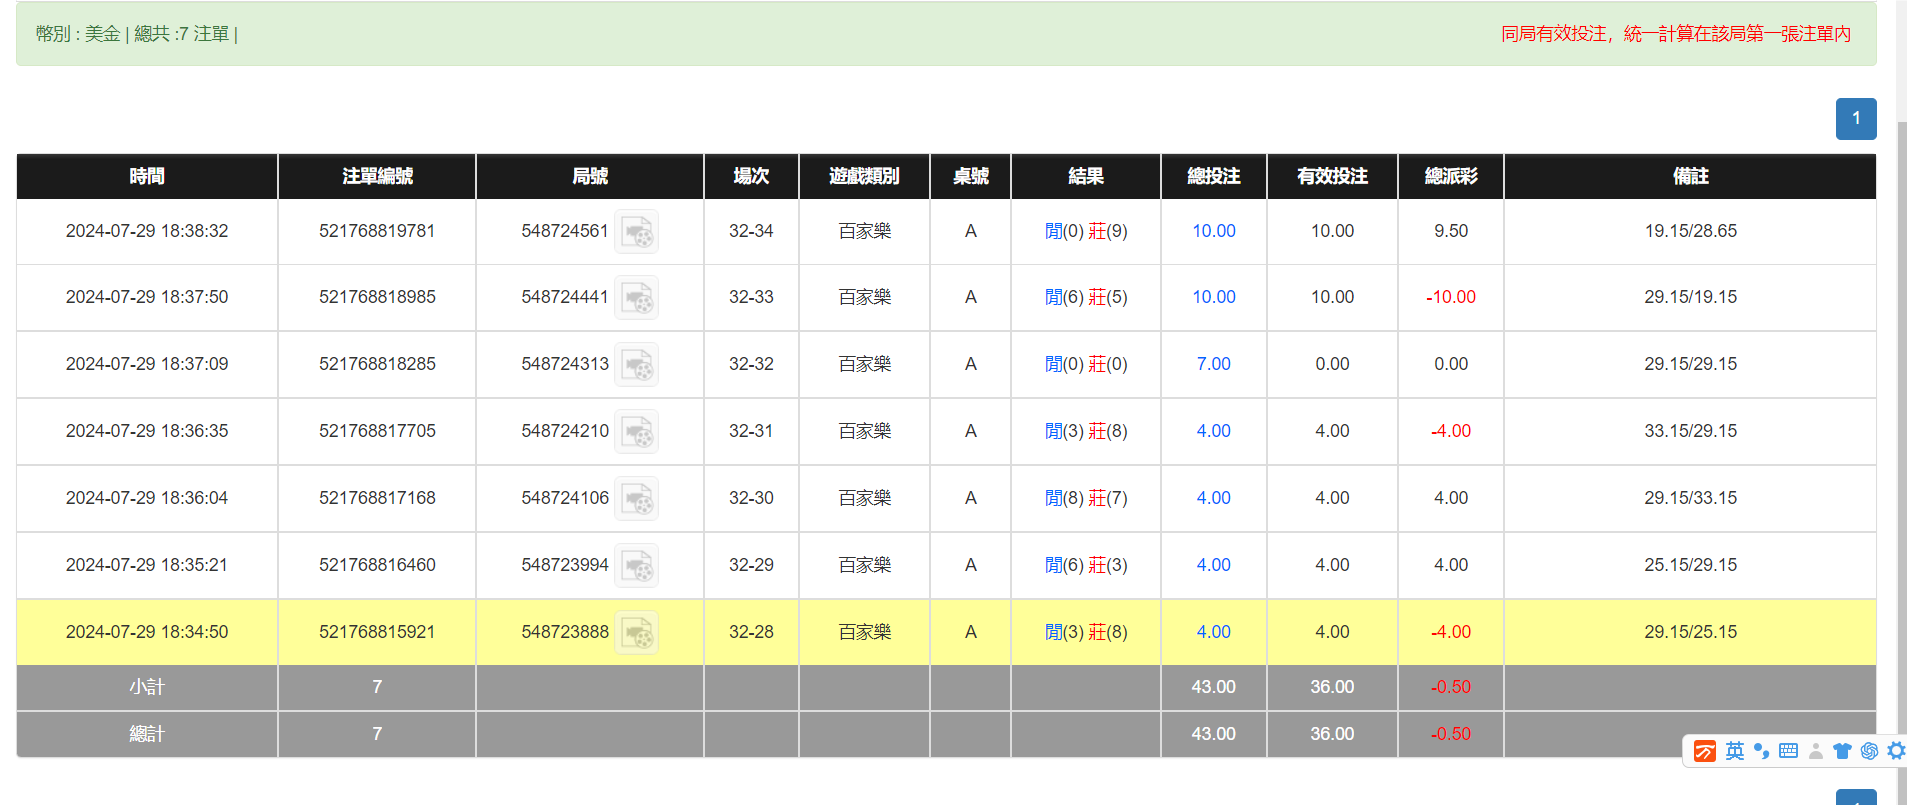
Task: Click replay icon beside round 548724313
Action: pos(636,365)
